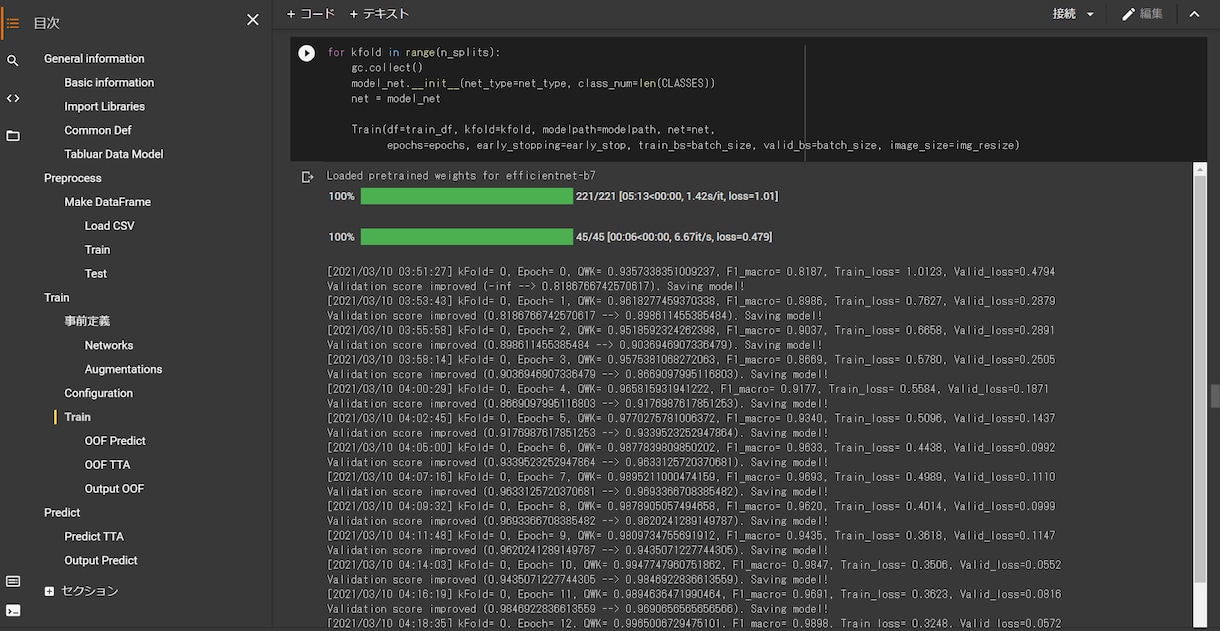Image resolution: width=1220 pixels, height=631 pixels.
Task: Jump to Basic information section
Action: (109, 83)
